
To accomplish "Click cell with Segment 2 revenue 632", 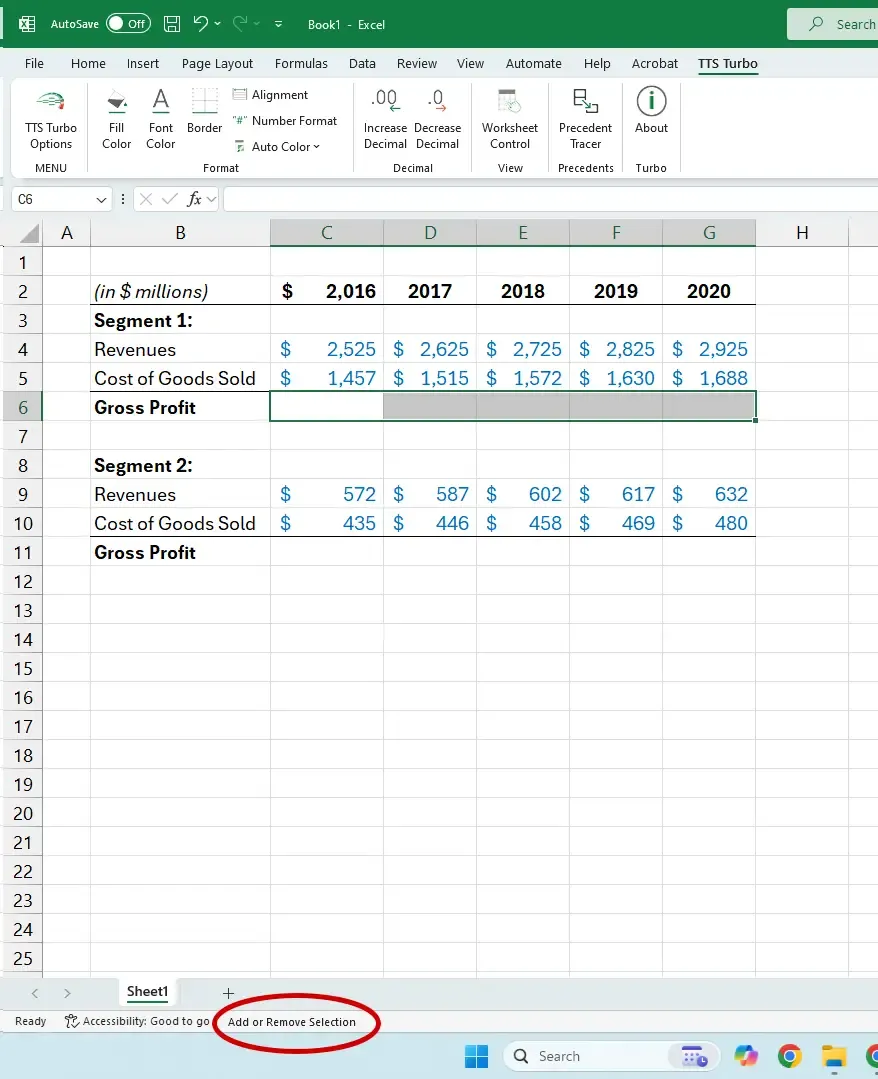I will [709, 494].
